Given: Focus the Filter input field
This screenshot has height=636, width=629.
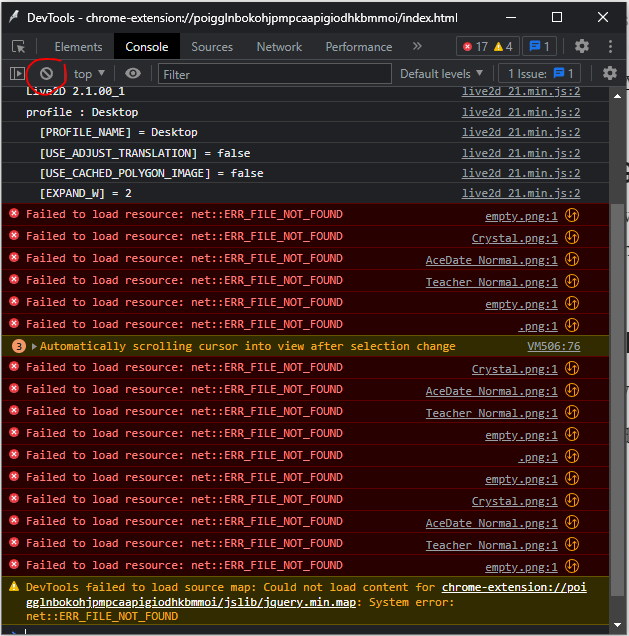Looking at the screenshot, I should [x=275, y=74].
